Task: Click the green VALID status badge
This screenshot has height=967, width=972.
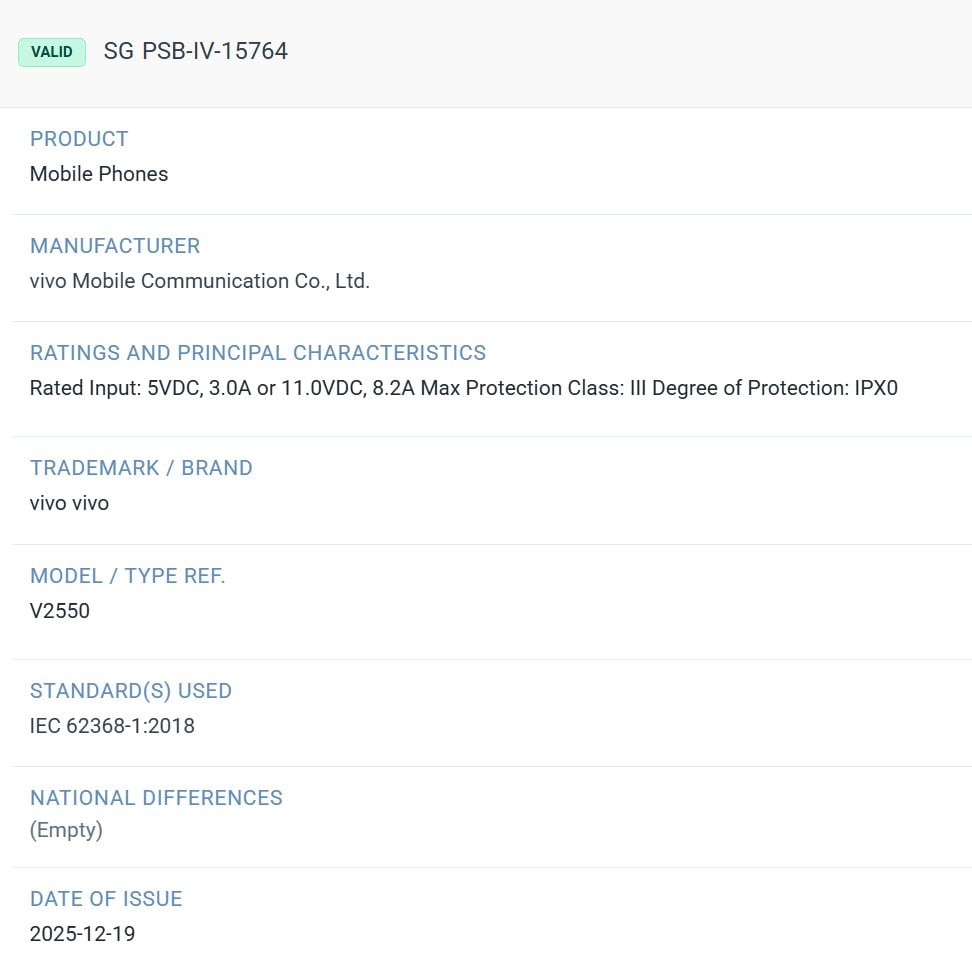Action: 52,52
